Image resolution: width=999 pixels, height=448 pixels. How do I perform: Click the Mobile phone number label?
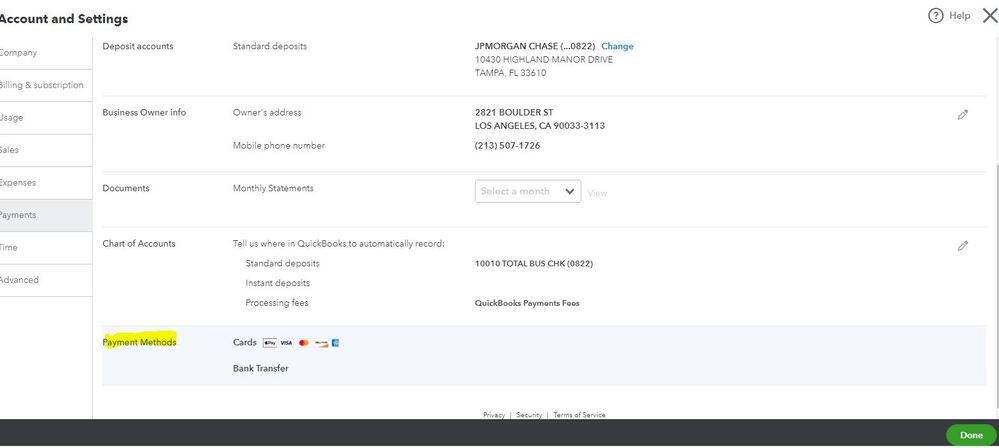click(x=279, y=145)
